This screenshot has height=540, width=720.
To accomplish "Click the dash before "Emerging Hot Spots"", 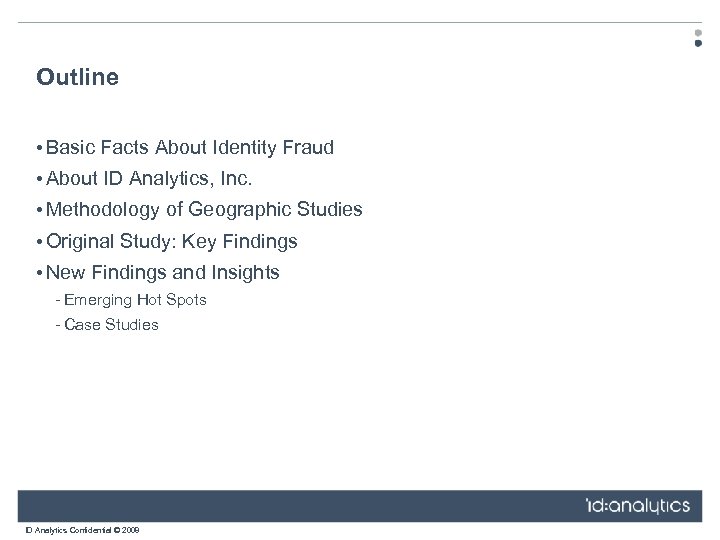I will coord(59,300).
